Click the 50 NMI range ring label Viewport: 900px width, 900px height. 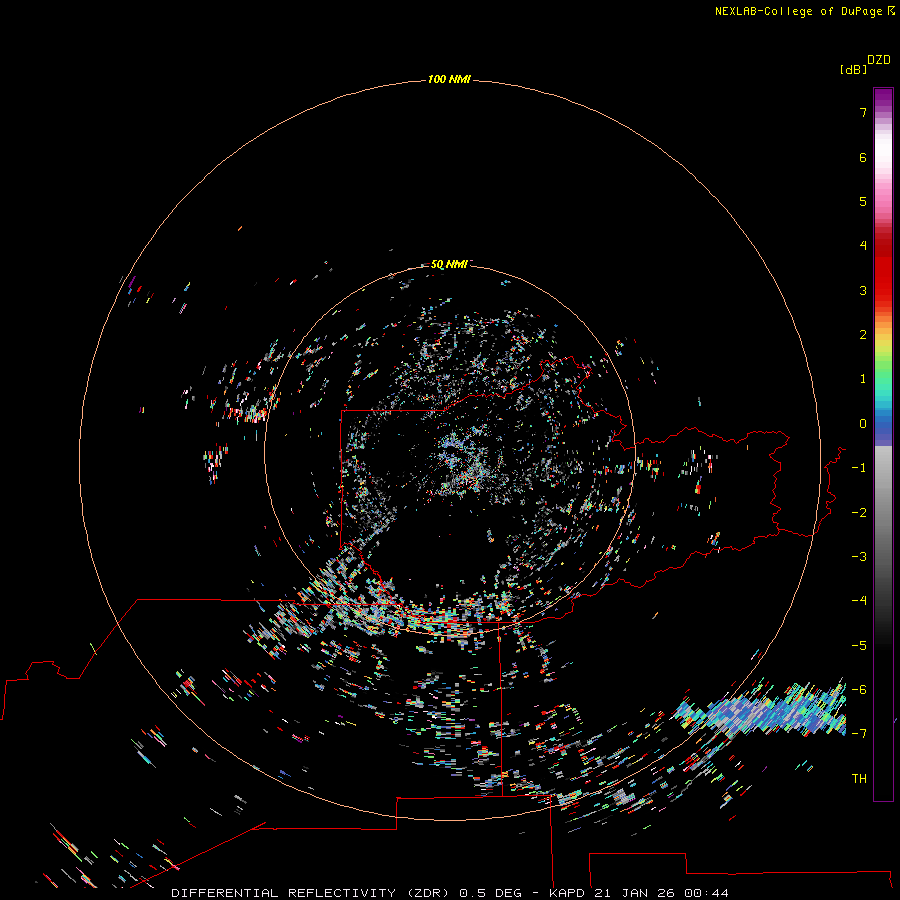449,264
